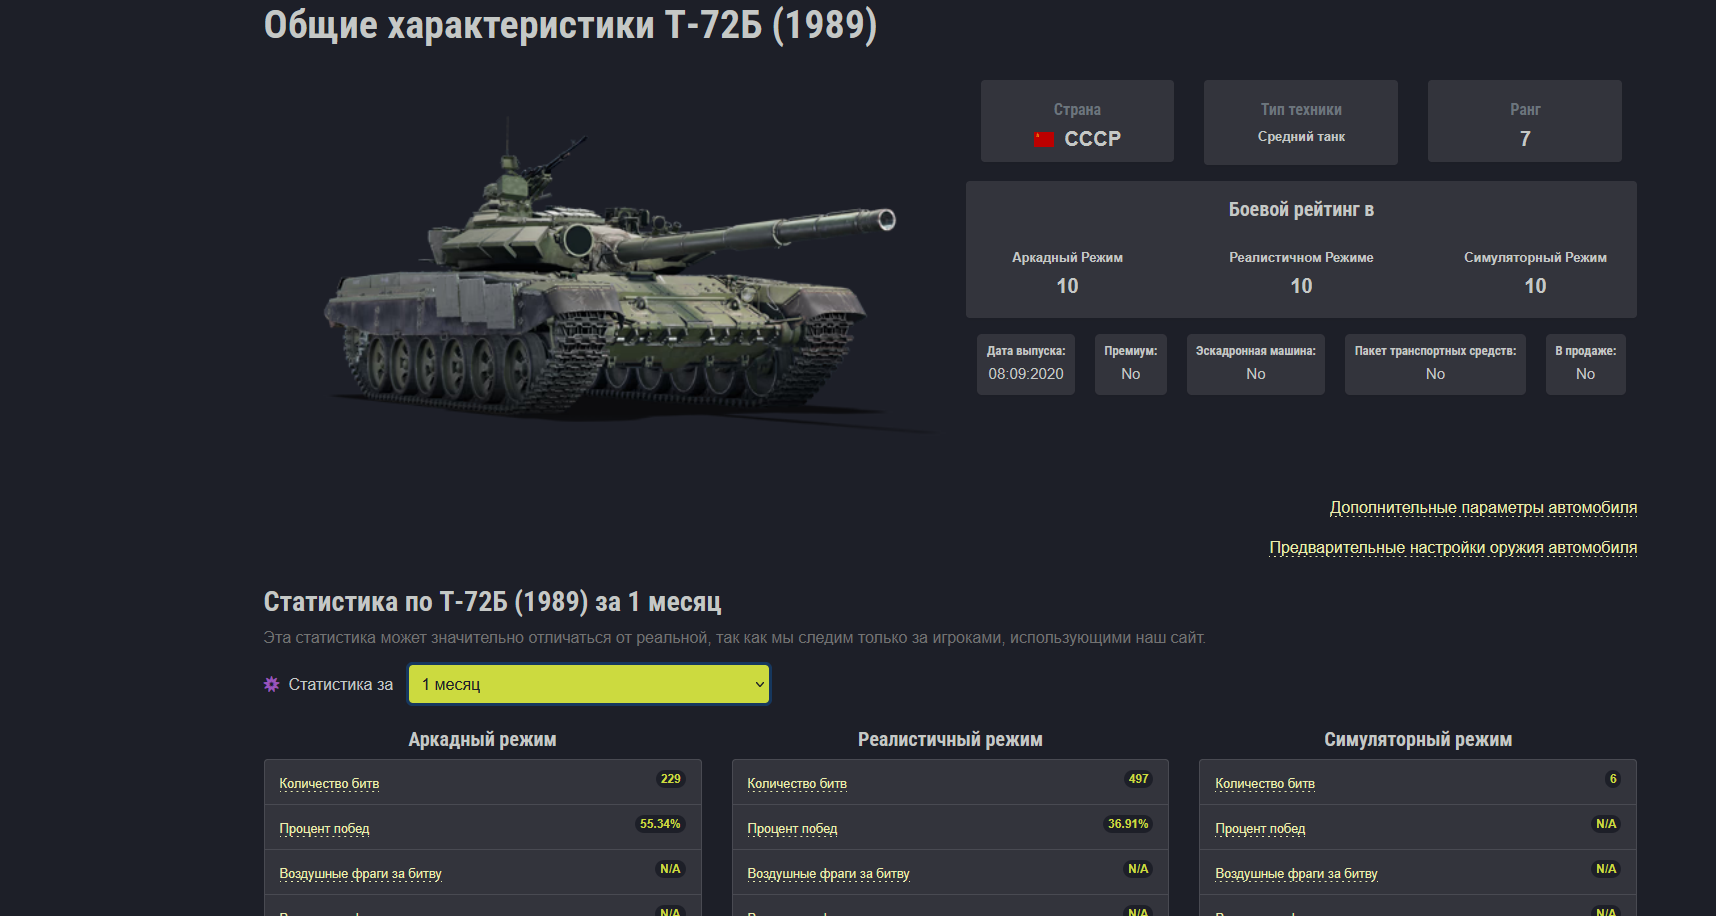Click the Ранг card showing 7

[x=1525, y=121]
